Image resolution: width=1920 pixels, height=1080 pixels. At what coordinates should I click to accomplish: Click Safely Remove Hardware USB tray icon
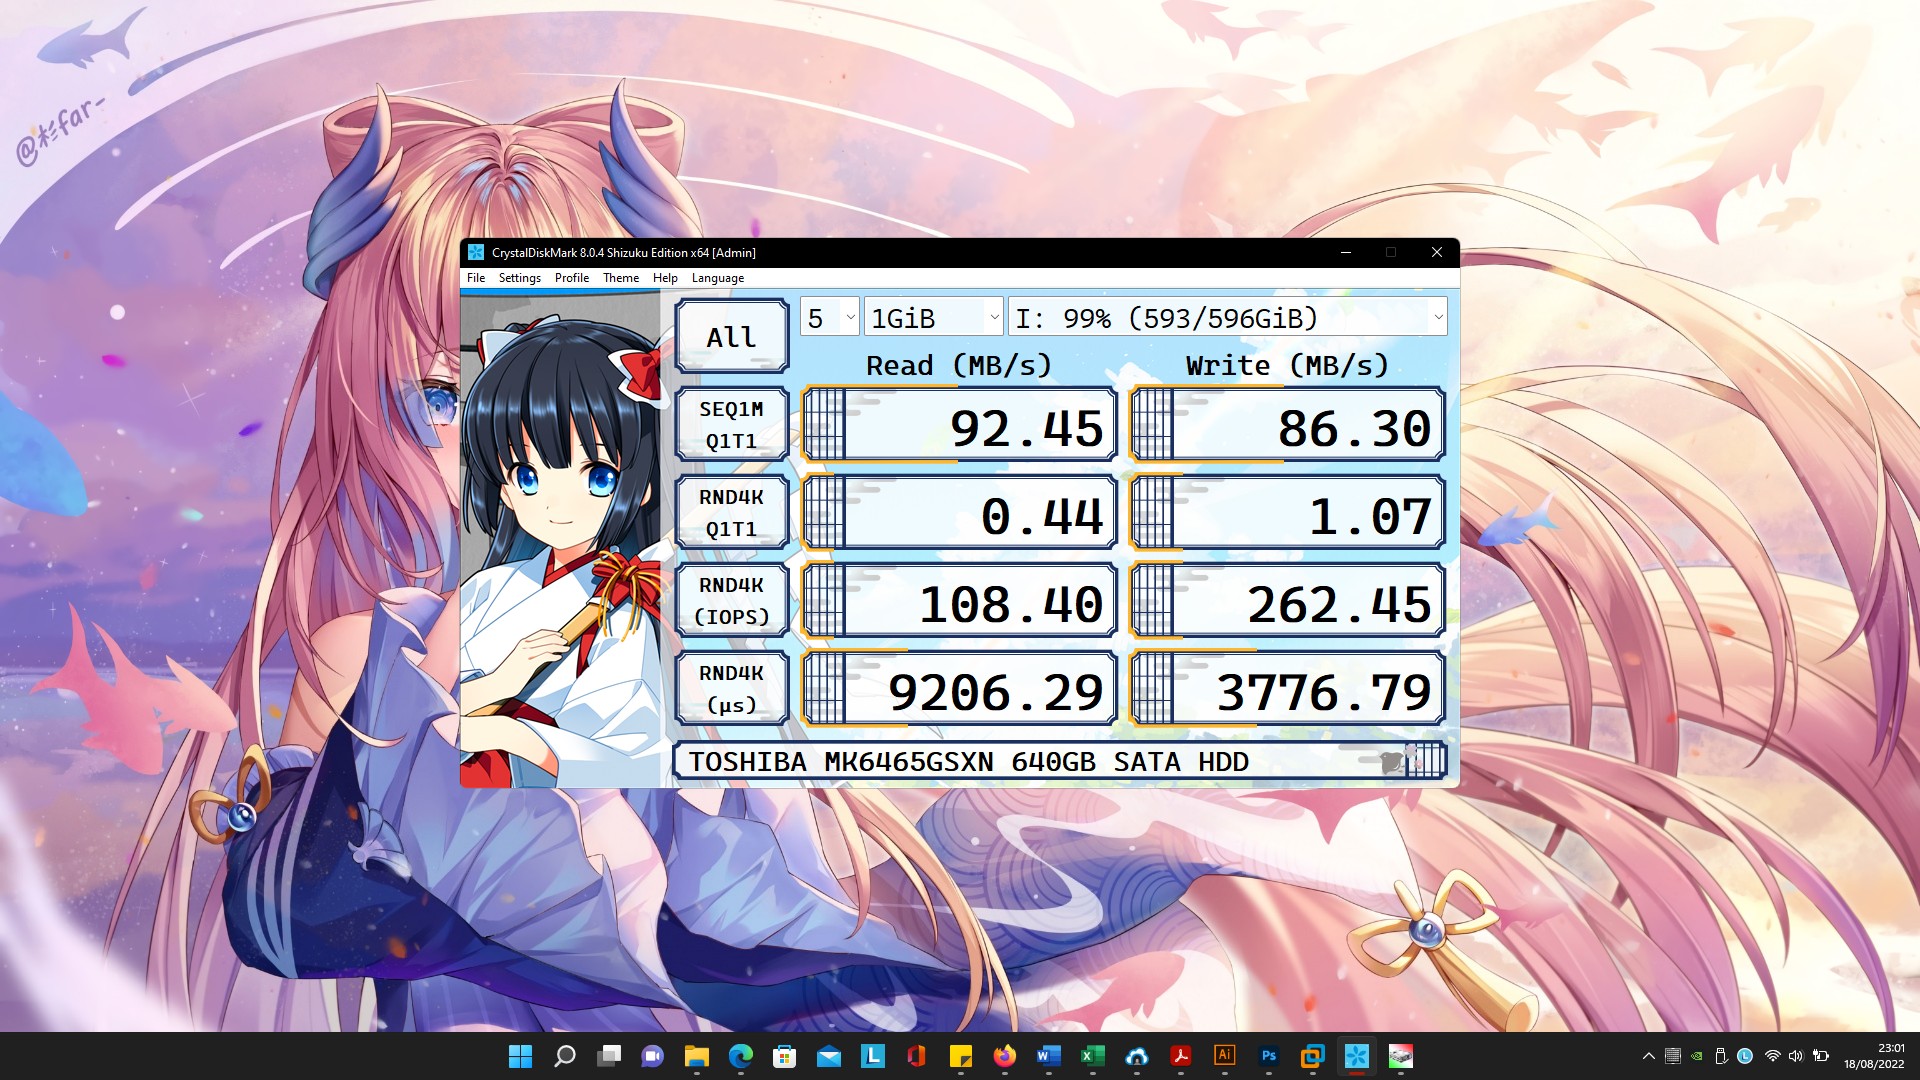point(1721,1056)
